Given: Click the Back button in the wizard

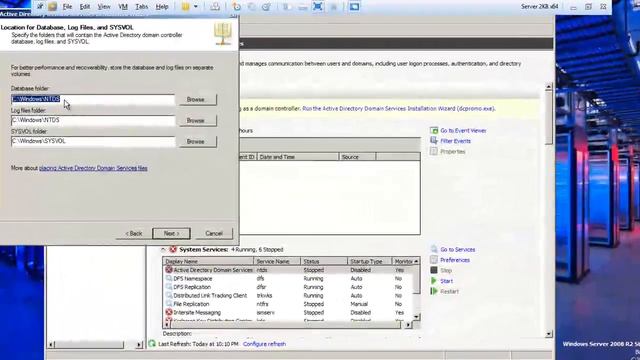Looking at the screenshot, I should (133, 233).
